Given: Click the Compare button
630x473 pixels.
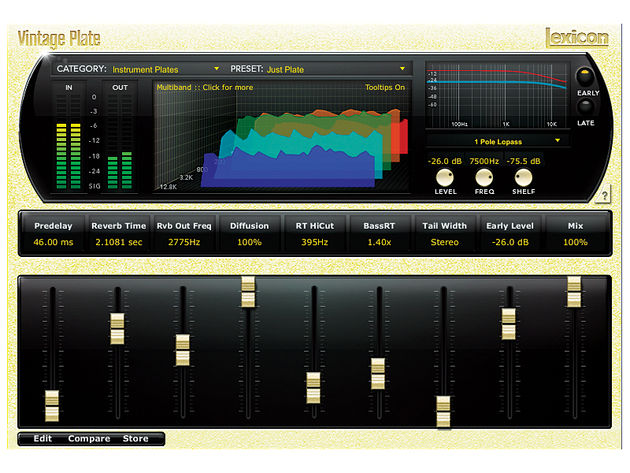Looking at the screenshot, I should [89, 438].
